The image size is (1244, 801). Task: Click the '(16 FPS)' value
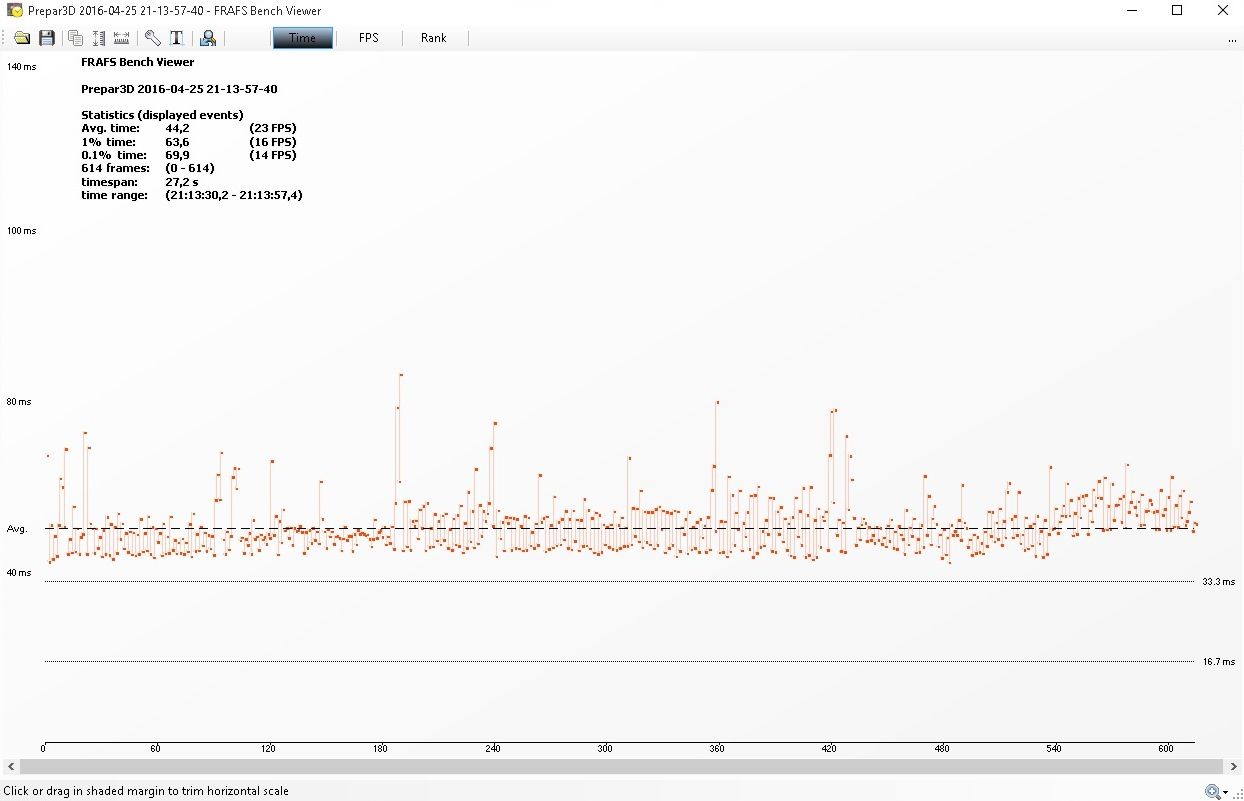272,142
